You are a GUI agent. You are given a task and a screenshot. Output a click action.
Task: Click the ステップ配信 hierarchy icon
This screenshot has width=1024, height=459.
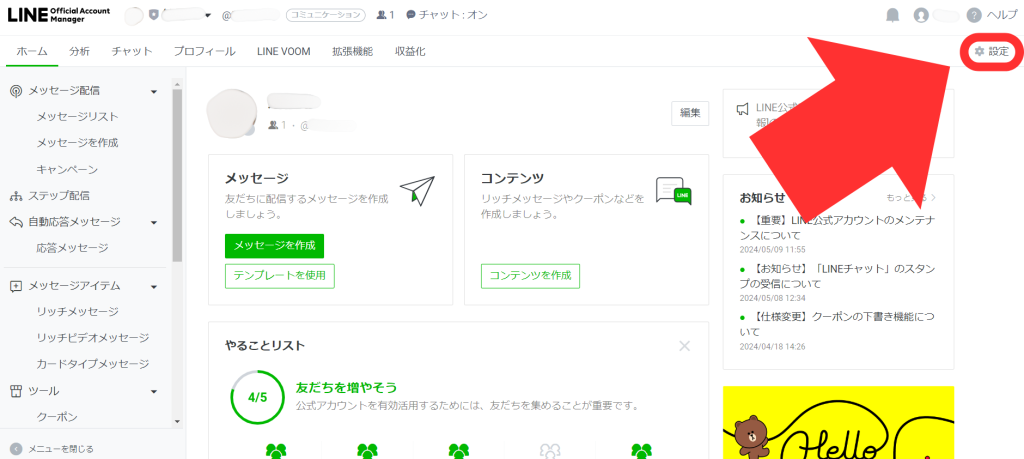[16, 196]
